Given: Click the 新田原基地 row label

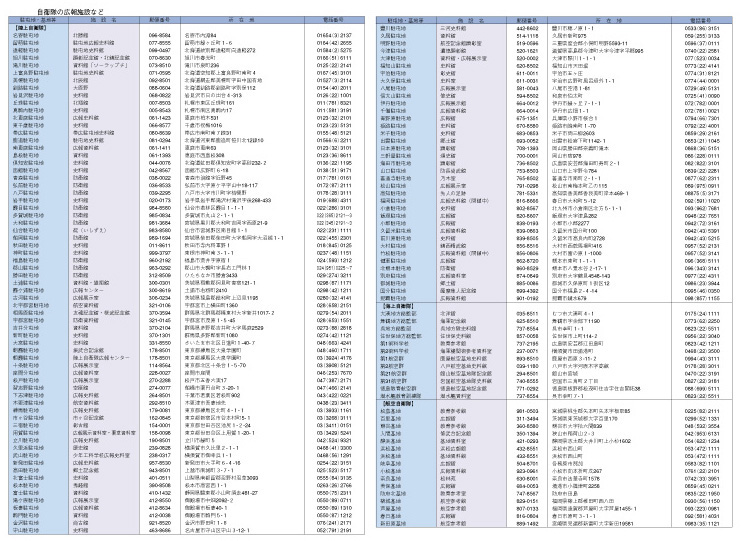Looking at the screenshot, I should 393,523.
